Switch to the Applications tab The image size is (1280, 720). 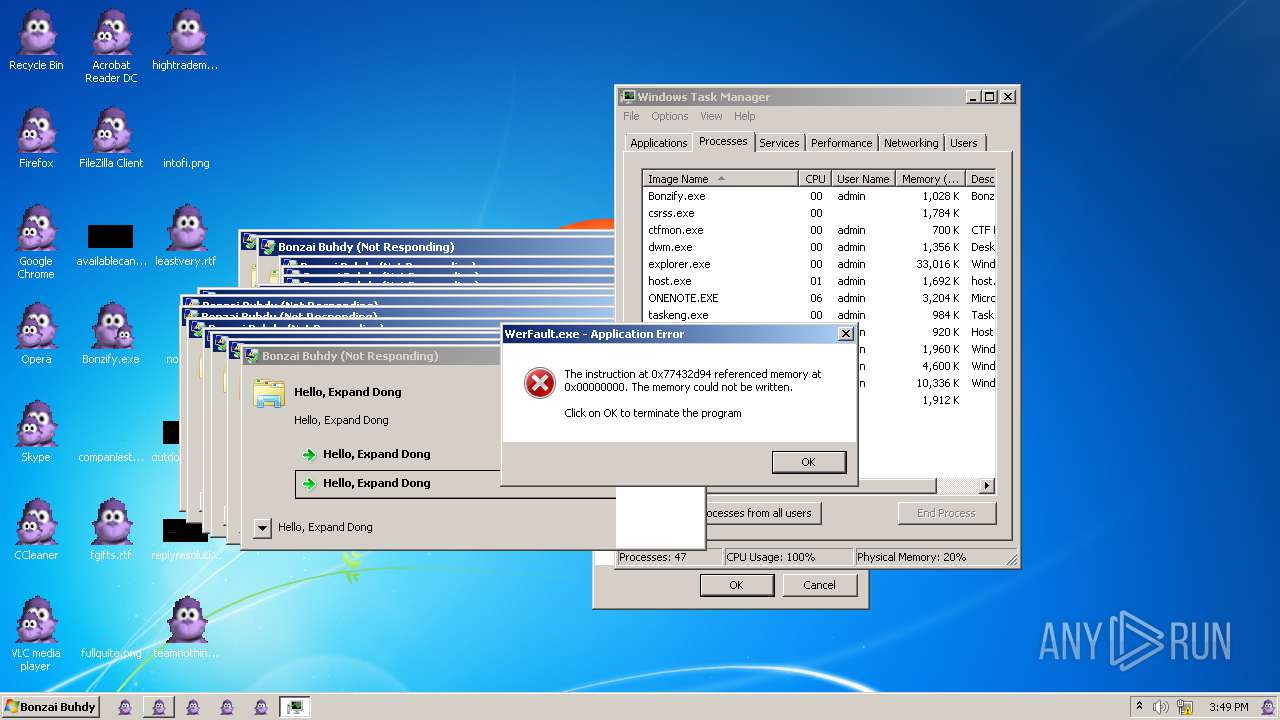[x=658, y=143]
